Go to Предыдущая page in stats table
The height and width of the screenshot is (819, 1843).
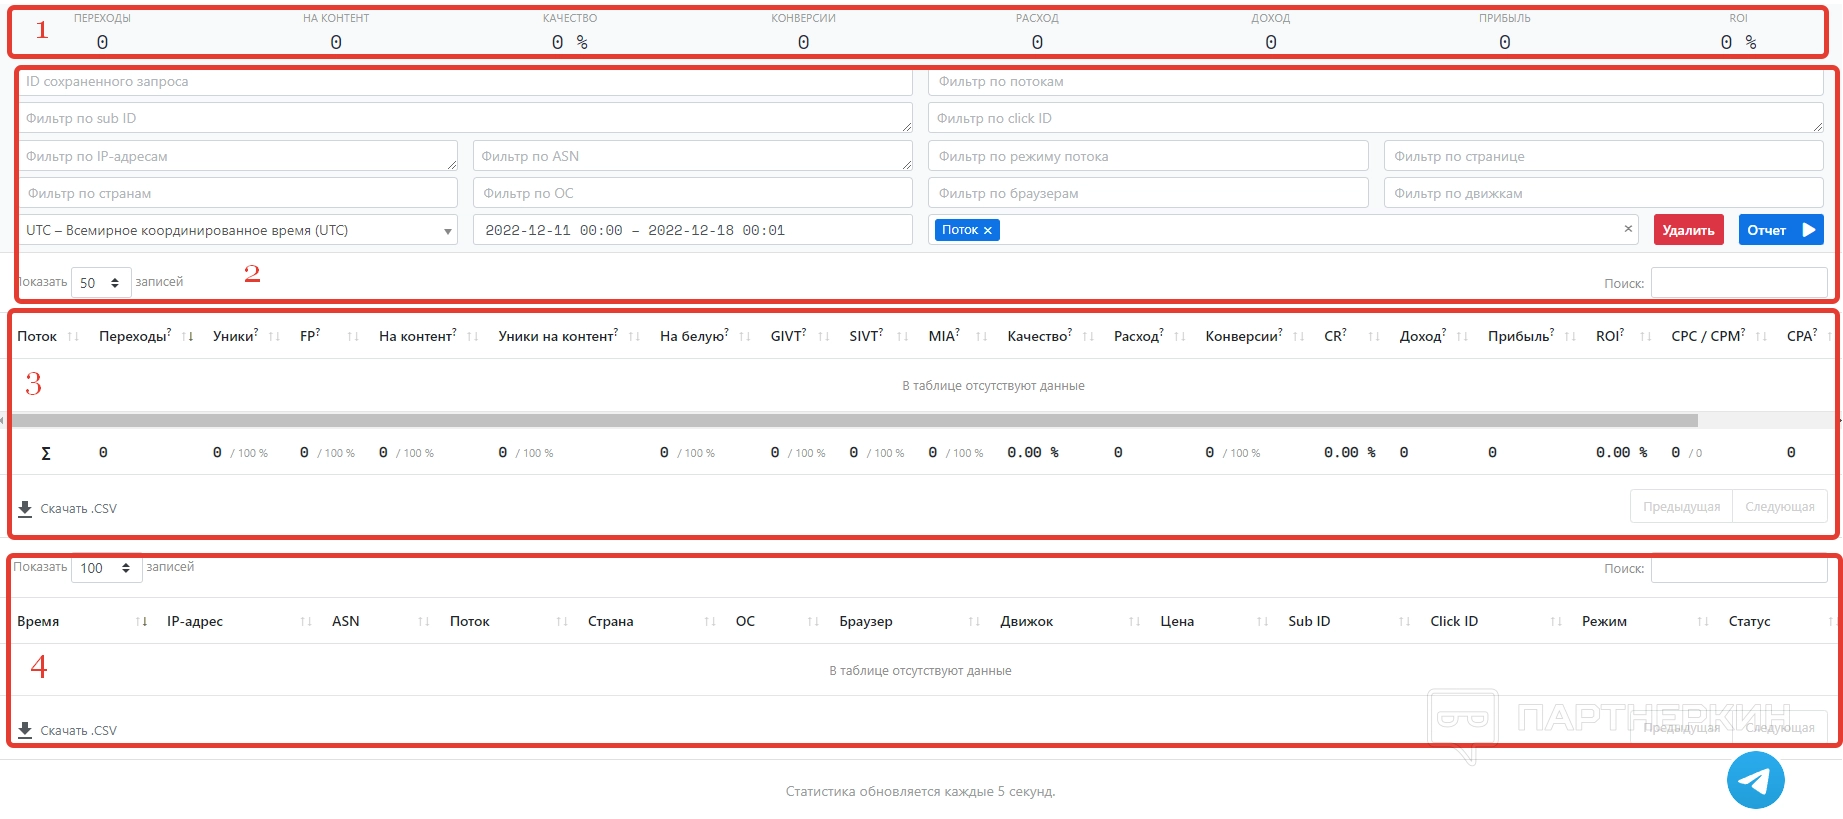tap(1681, 507)
